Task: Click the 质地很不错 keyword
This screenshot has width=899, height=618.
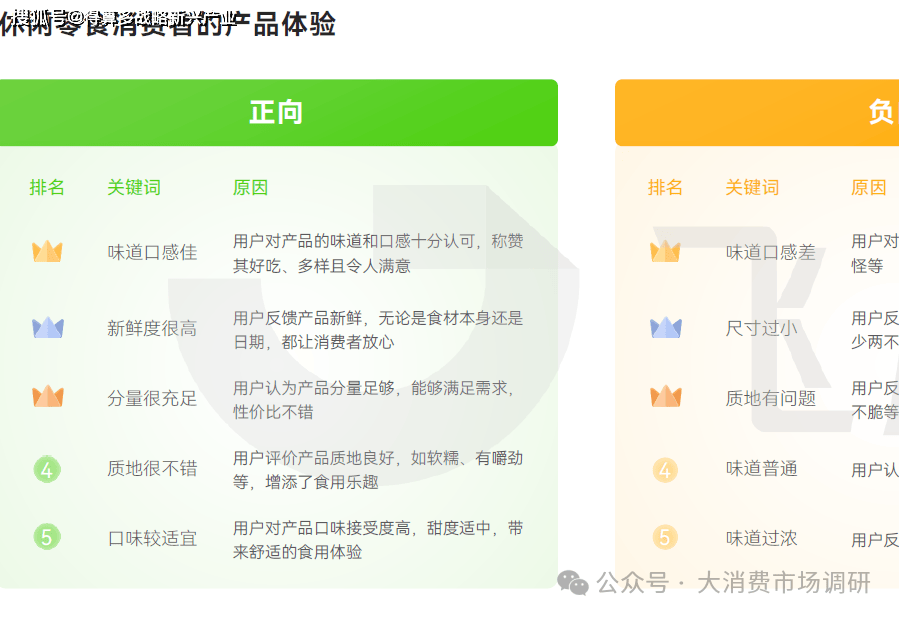Action: click(x=152, y=468)
